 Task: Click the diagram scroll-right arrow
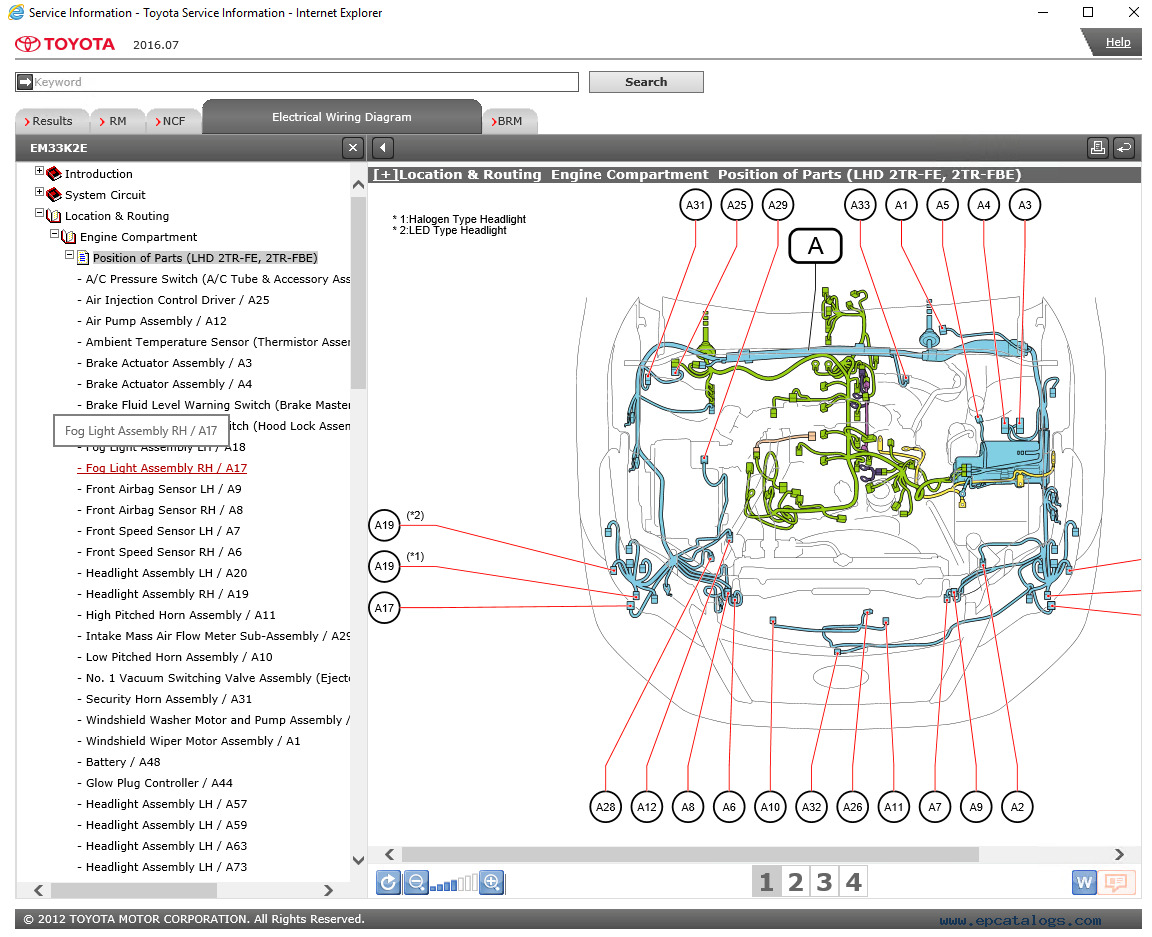[x=1119, y=854]
